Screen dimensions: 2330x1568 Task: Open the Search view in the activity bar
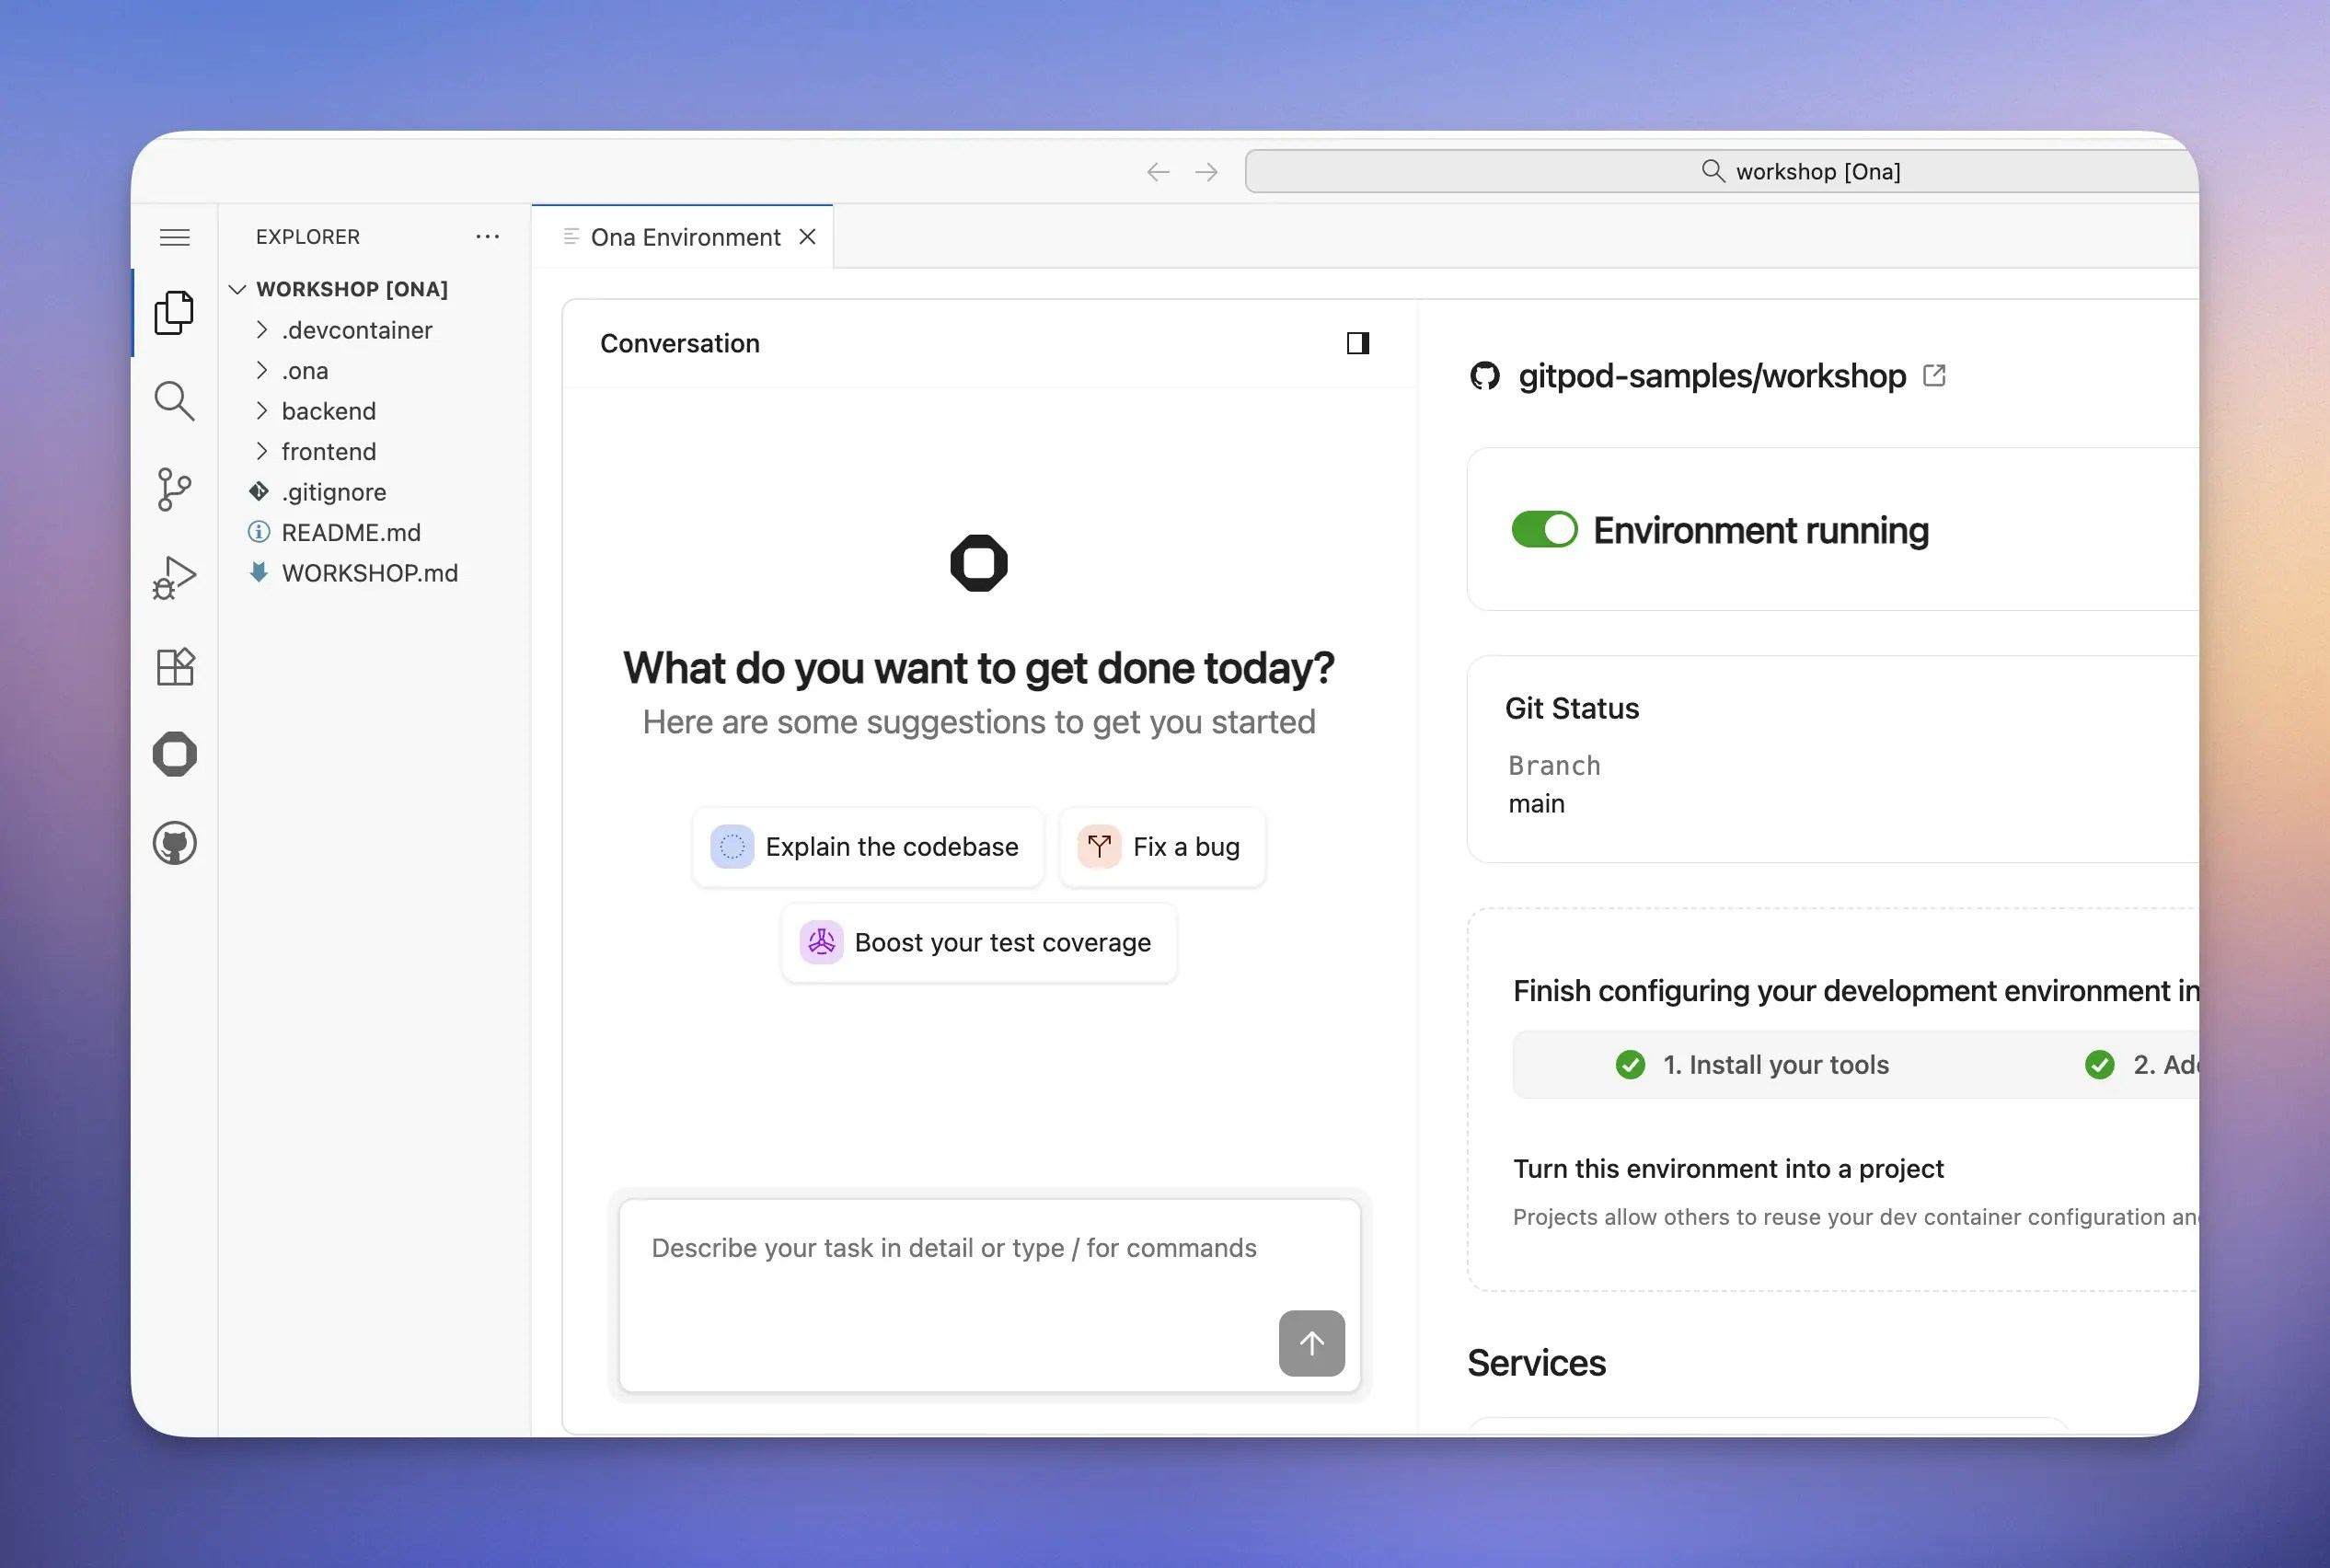[x=174, y=401]
